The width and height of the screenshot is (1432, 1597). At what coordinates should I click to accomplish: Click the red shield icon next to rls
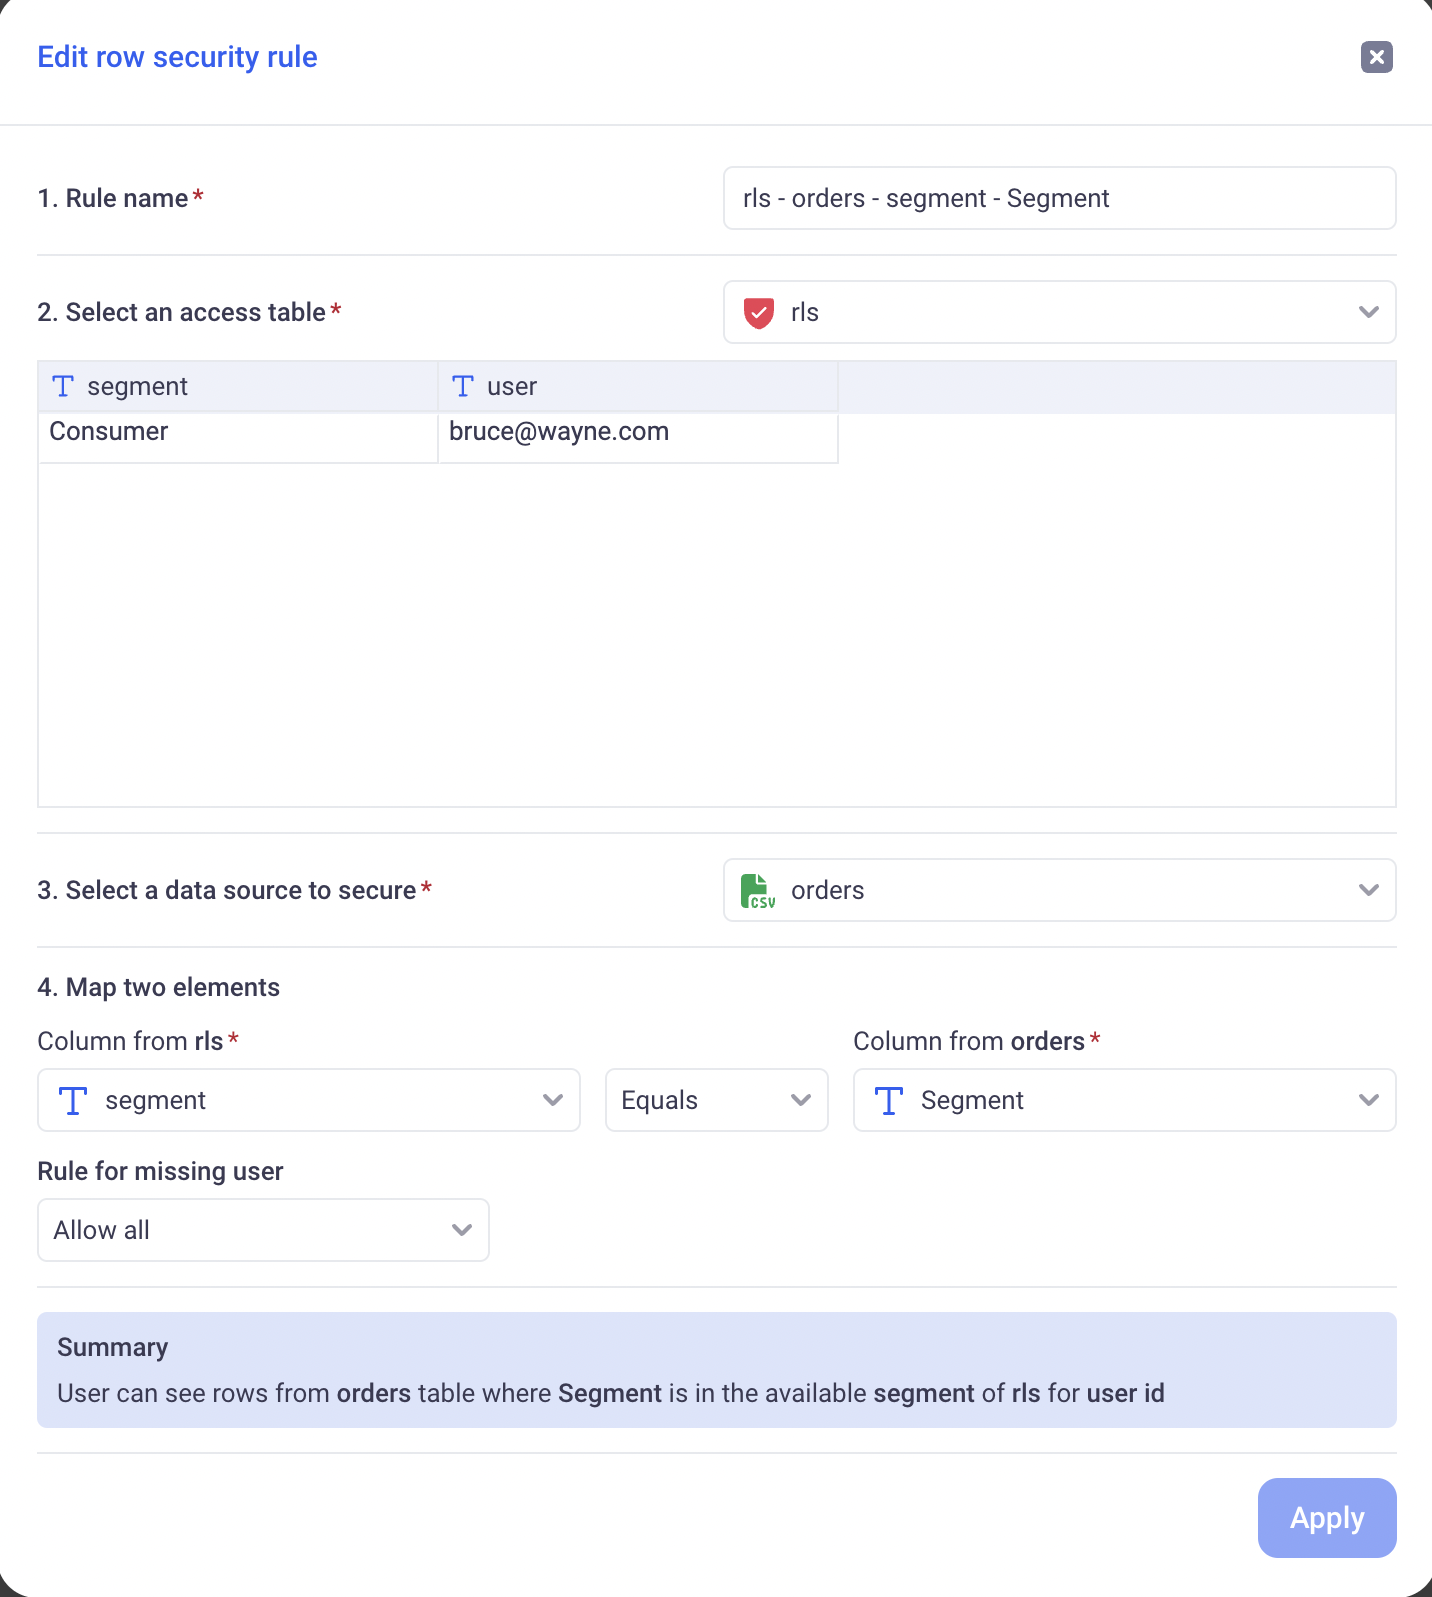pyautogui.click(x=759, y=313)
